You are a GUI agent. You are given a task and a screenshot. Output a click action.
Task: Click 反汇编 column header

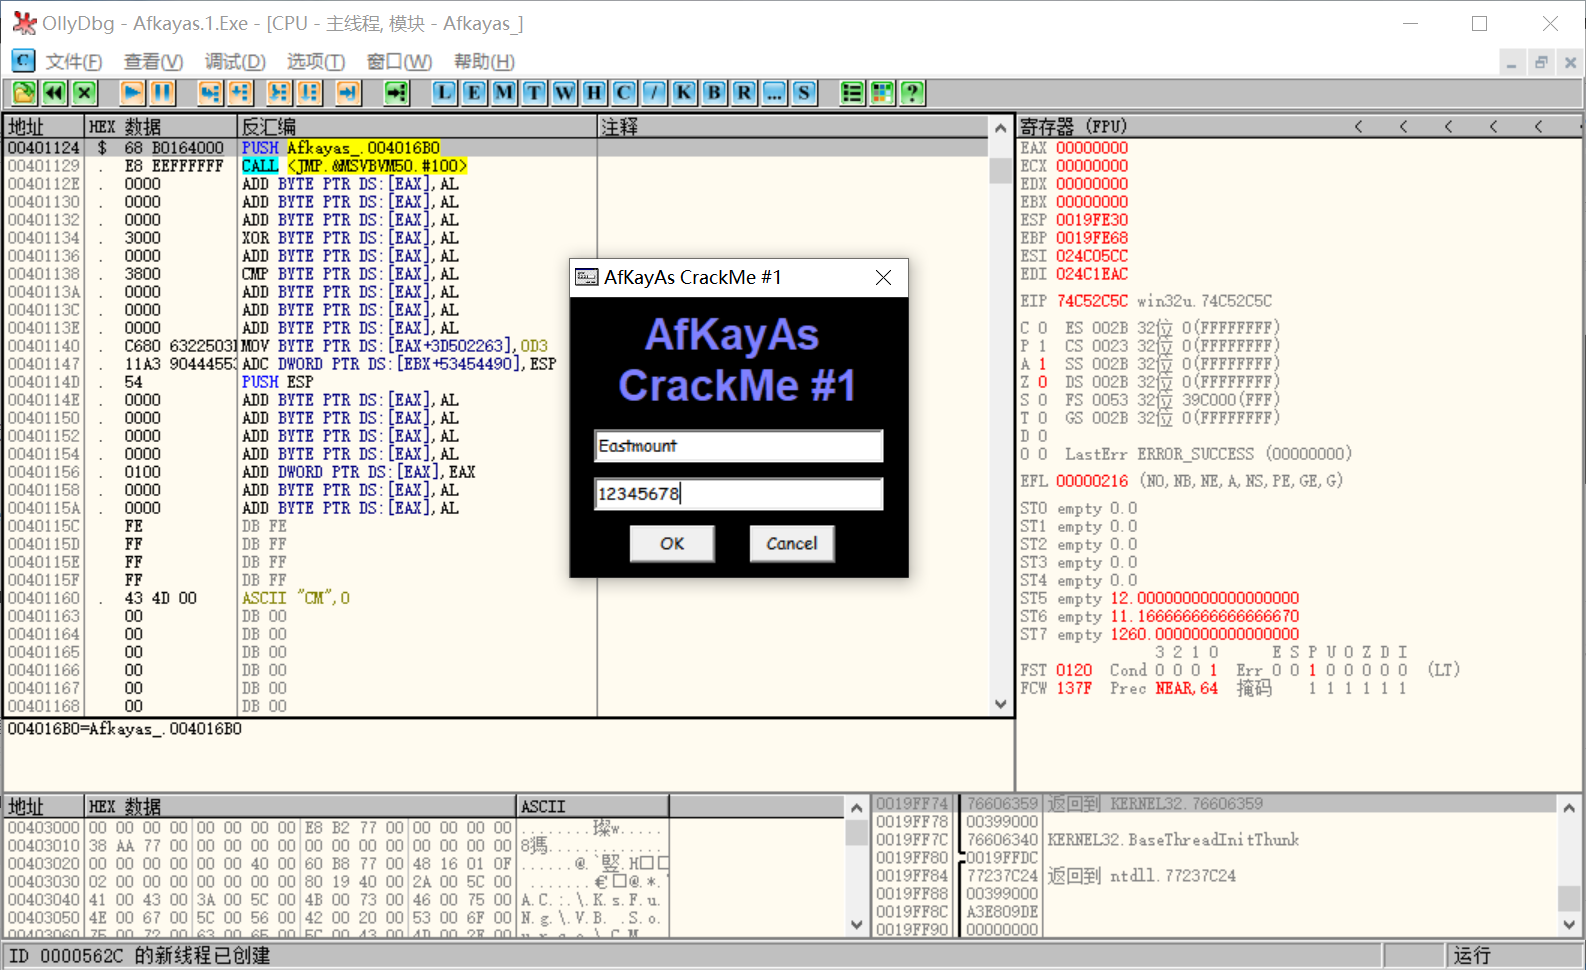(417, 127)
